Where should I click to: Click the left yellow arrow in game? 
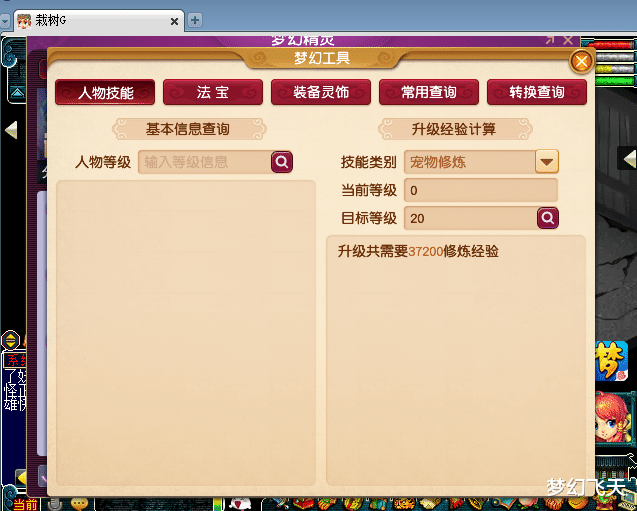[x=11, y=130]
